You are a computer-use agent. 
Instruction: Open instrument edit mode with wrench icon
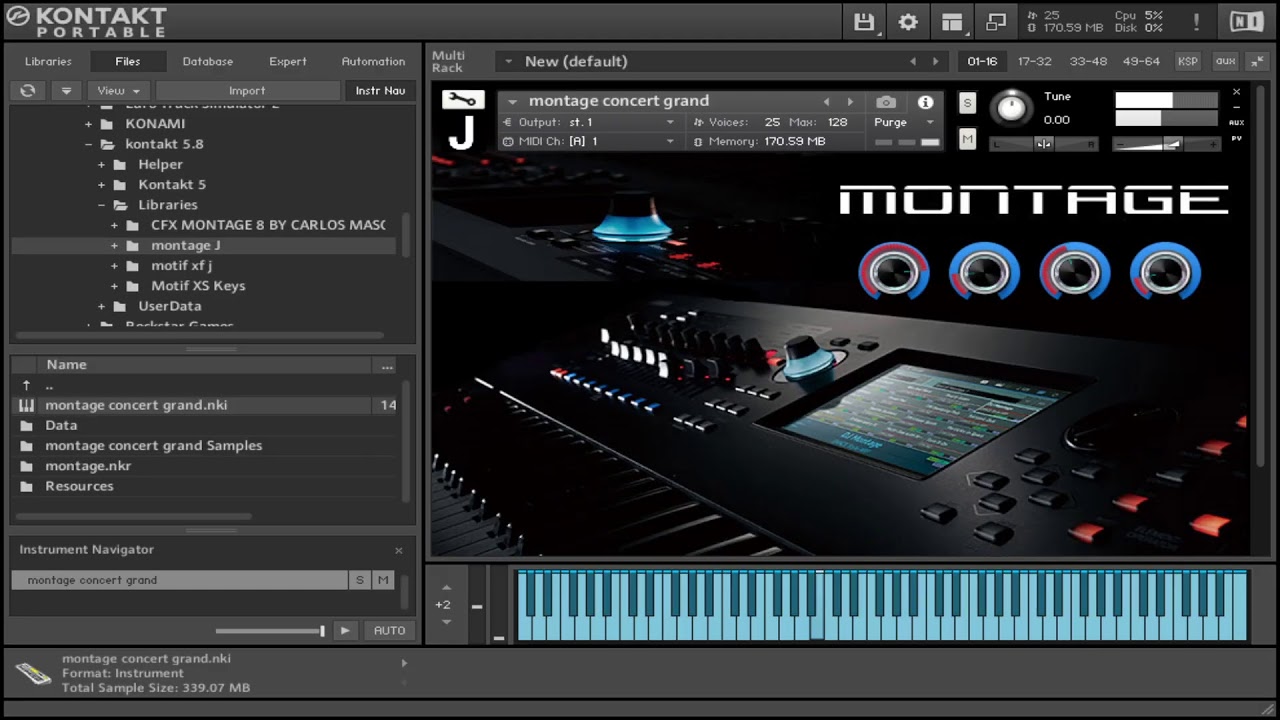pos(462,100)
